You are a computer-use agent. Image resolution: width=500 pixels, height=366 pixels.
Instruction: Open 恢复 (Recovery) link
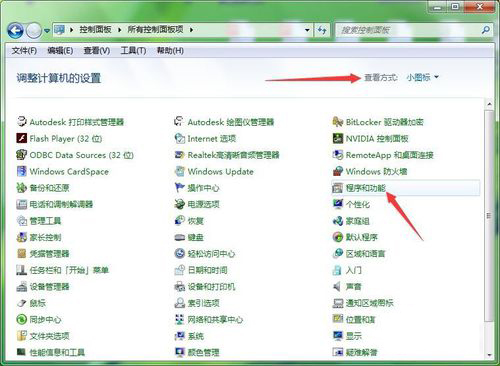tap(195, 221)
